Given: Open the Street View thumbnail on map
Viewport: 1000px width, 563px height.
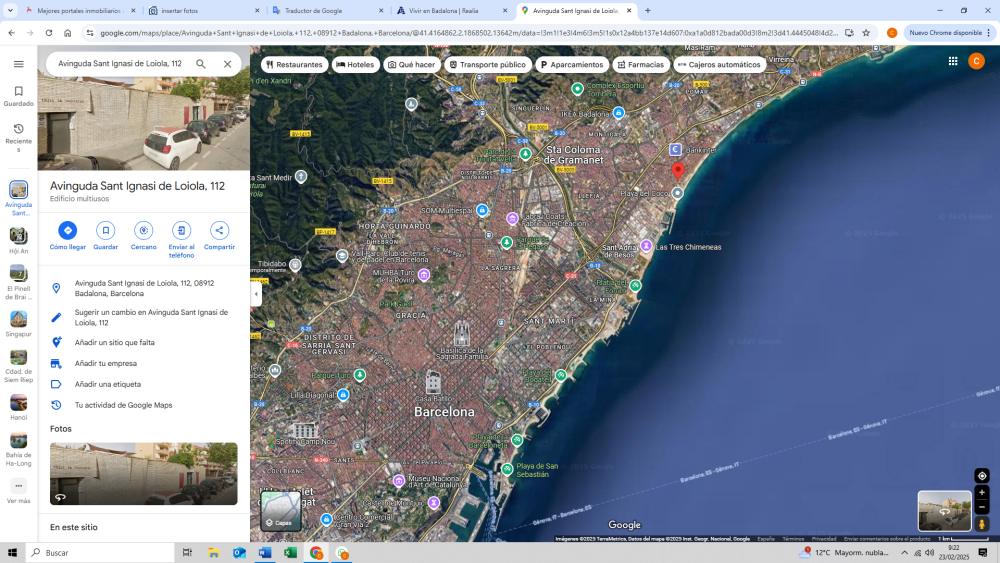Looking at the screenshot, I should pyautogui.click(x=945, y=511).
